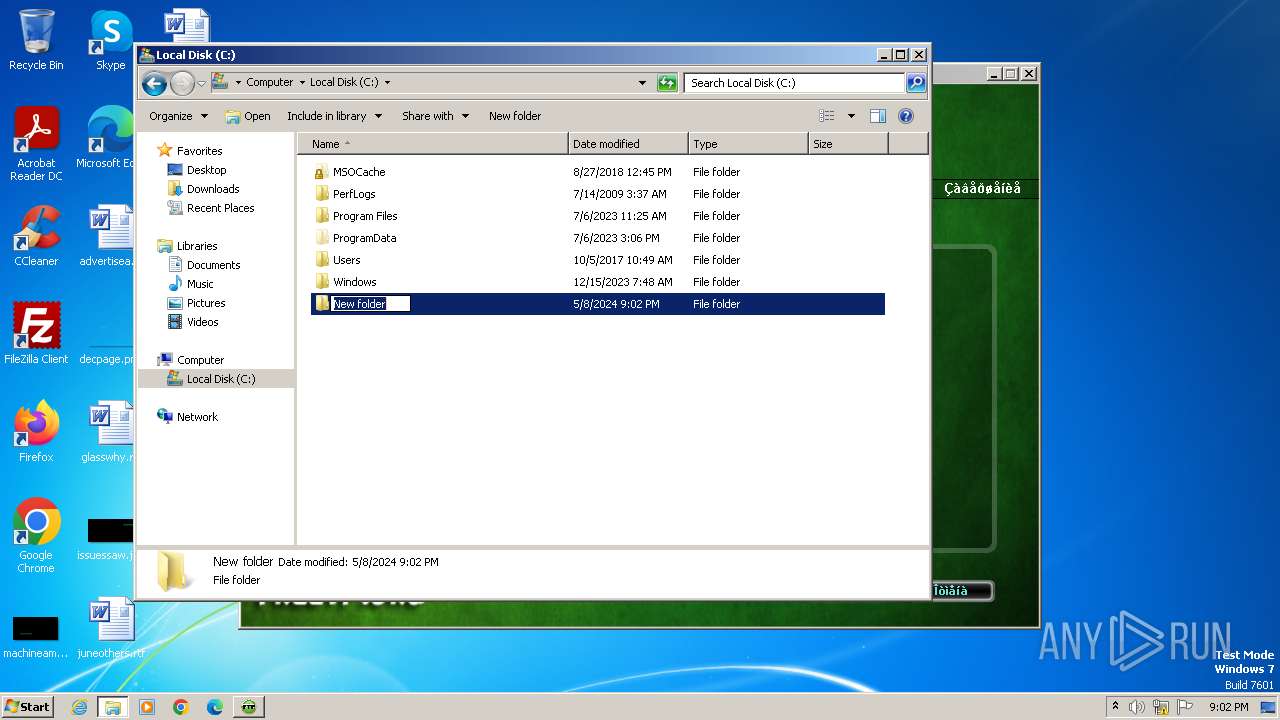Select the Google Chrome desktop icon

36,535
